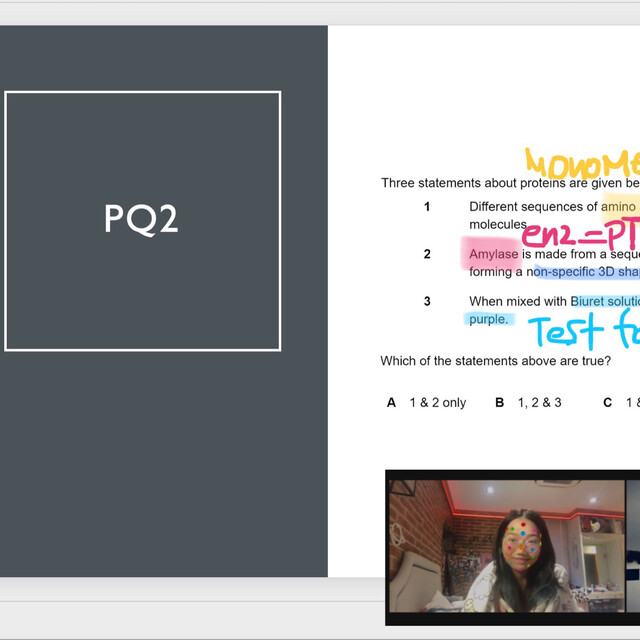The width and height of the screenshot is (640, 640).
Task: Click the blue-highlighted non-specific 3D shape phrase
Action: click(x=585, y=272)
